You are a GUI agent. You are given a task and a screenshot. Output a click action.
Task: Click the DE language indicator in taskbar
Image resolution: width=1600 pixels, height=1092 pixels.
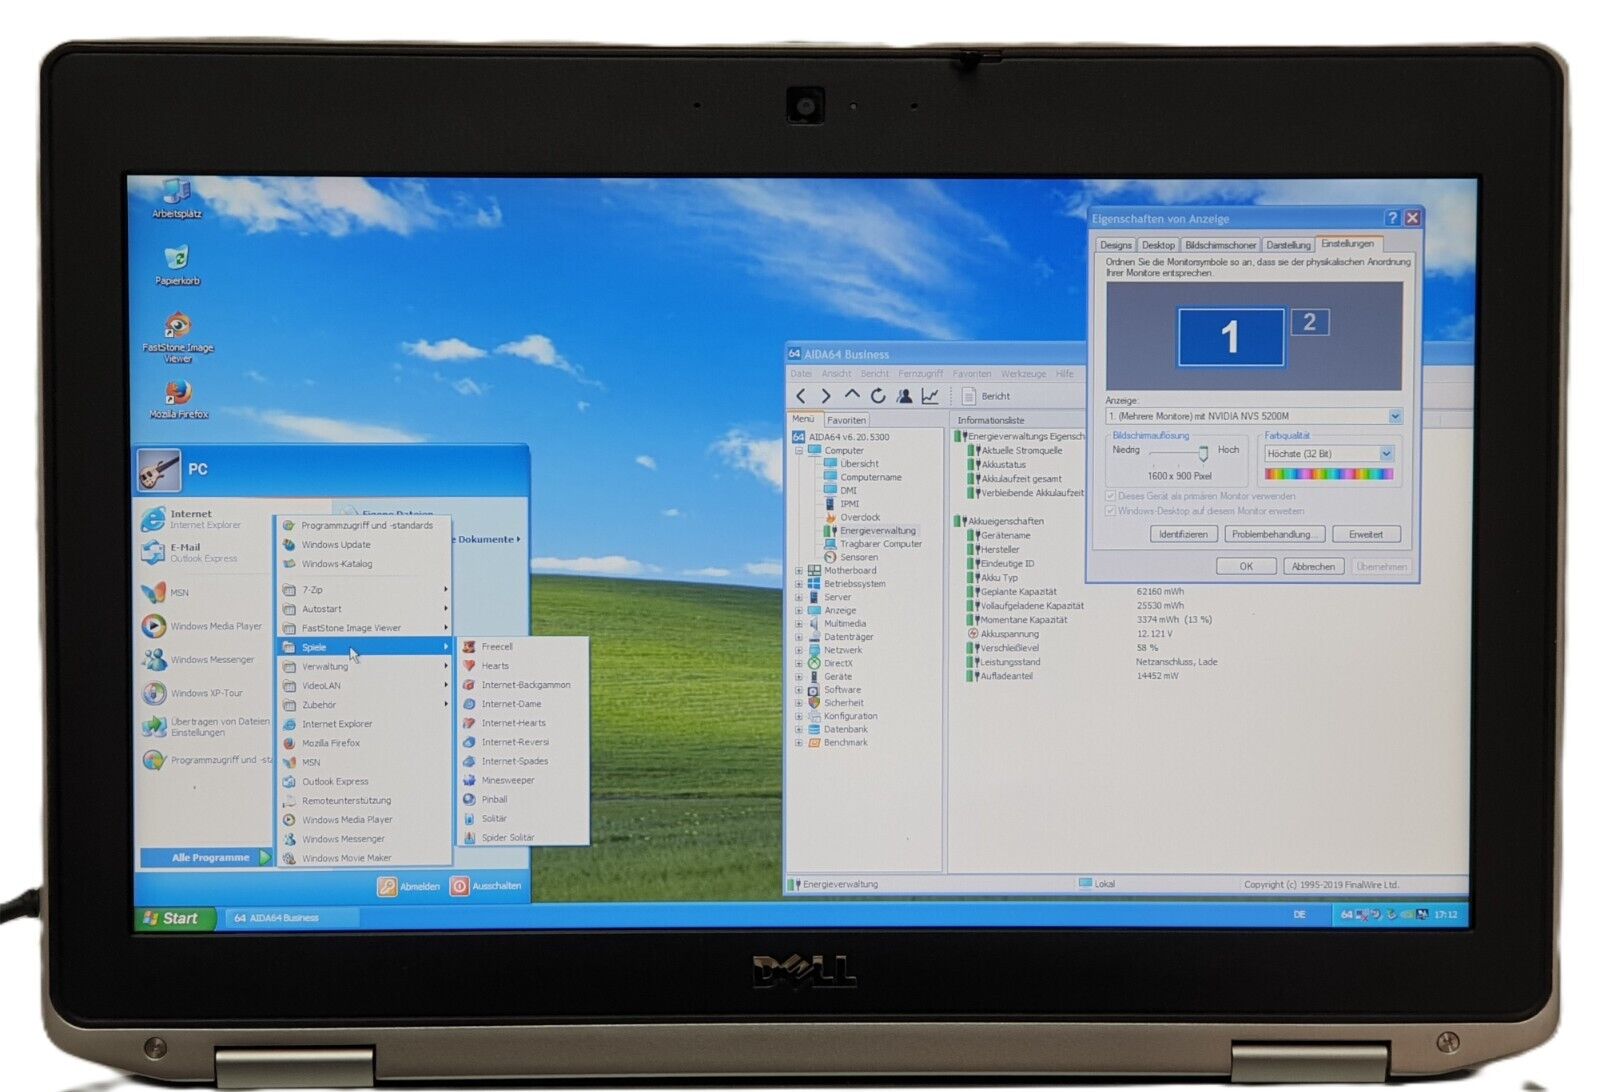(1300, 914)
